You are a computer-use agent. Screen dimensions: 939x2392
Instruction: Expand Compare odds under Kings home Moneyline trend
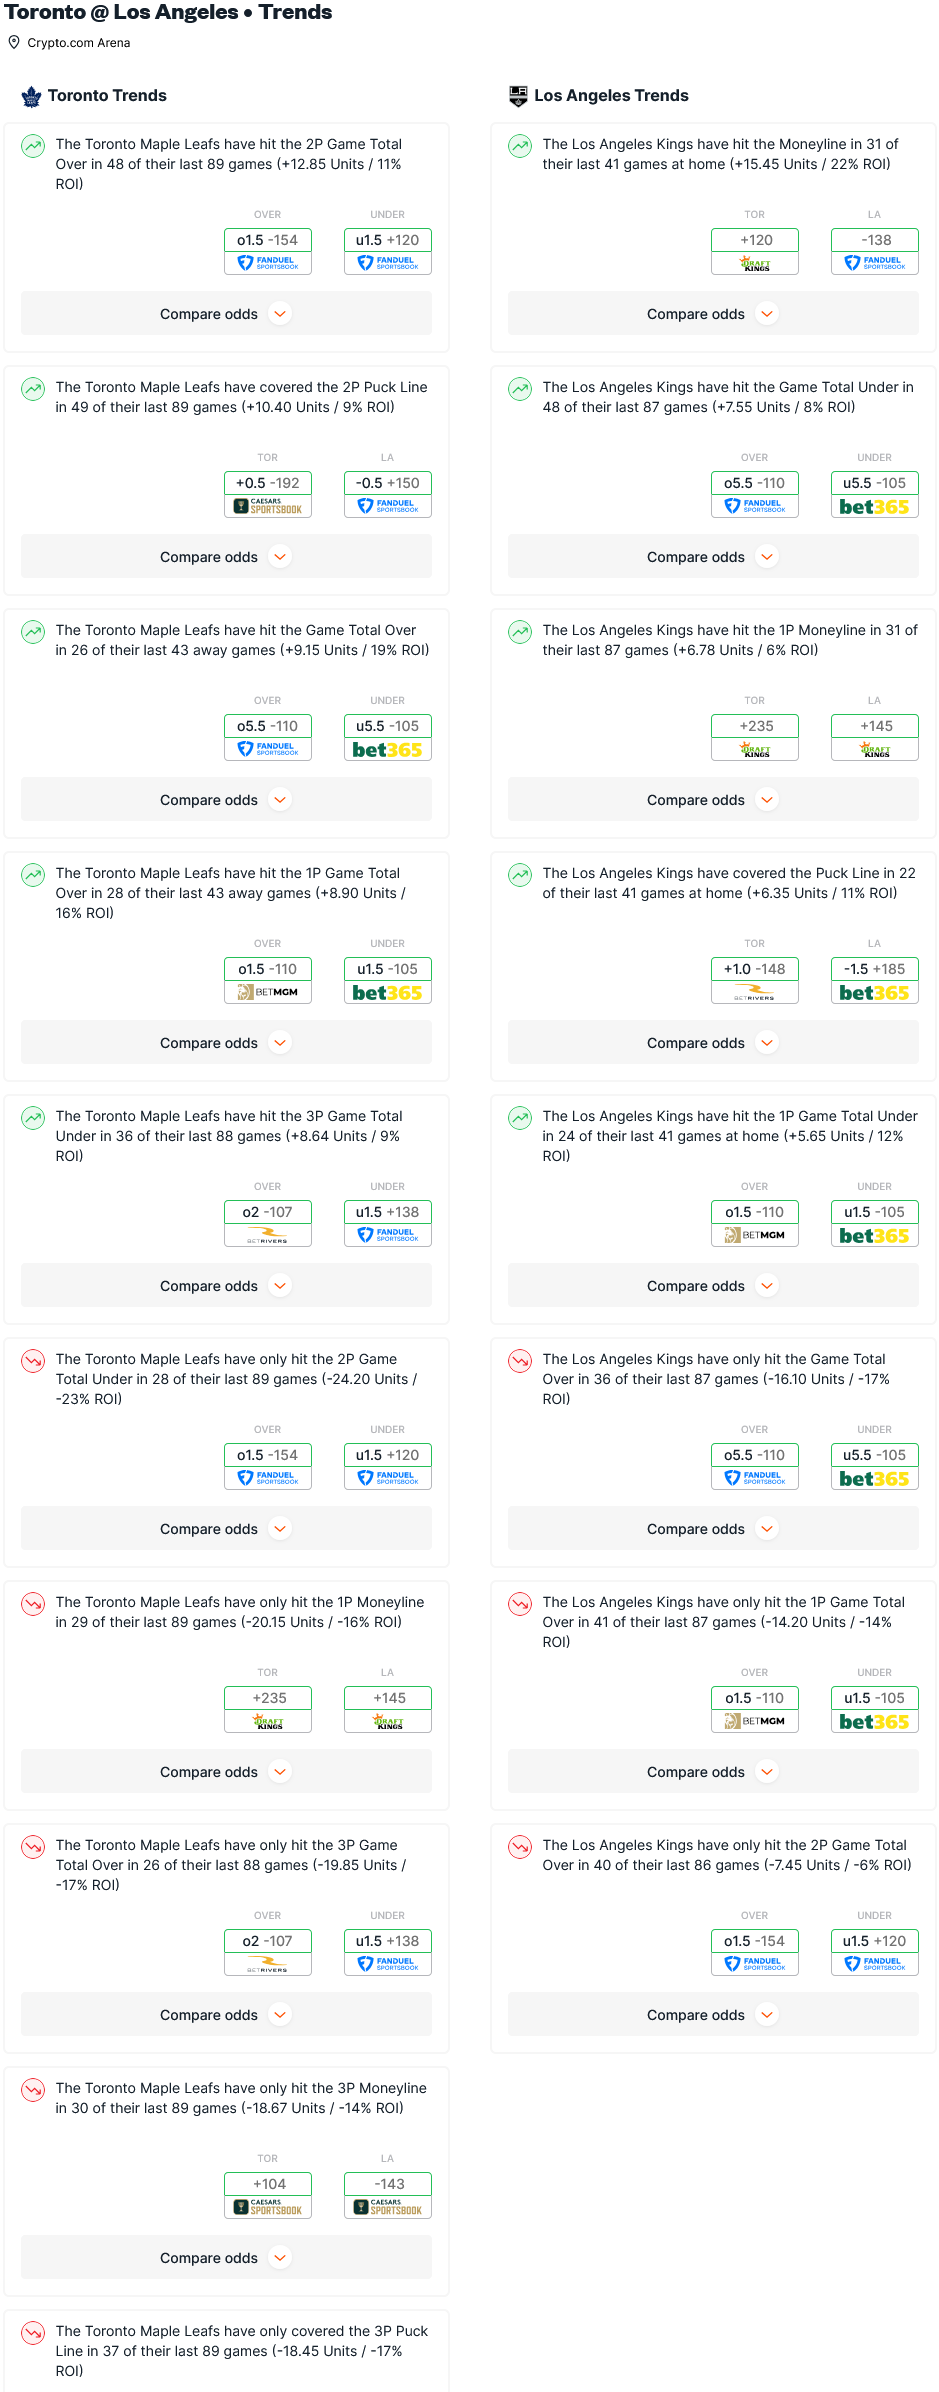tap(713, 314)
